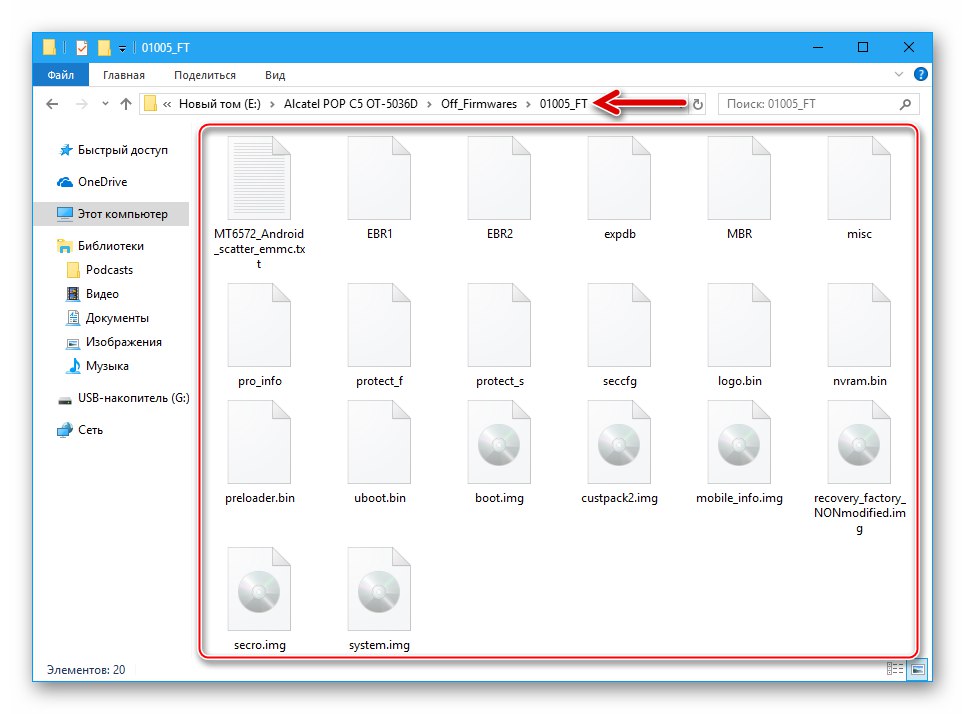Open Документы library
The width and height of the screenshot is (965, 714).
click(x=108, y=318)
